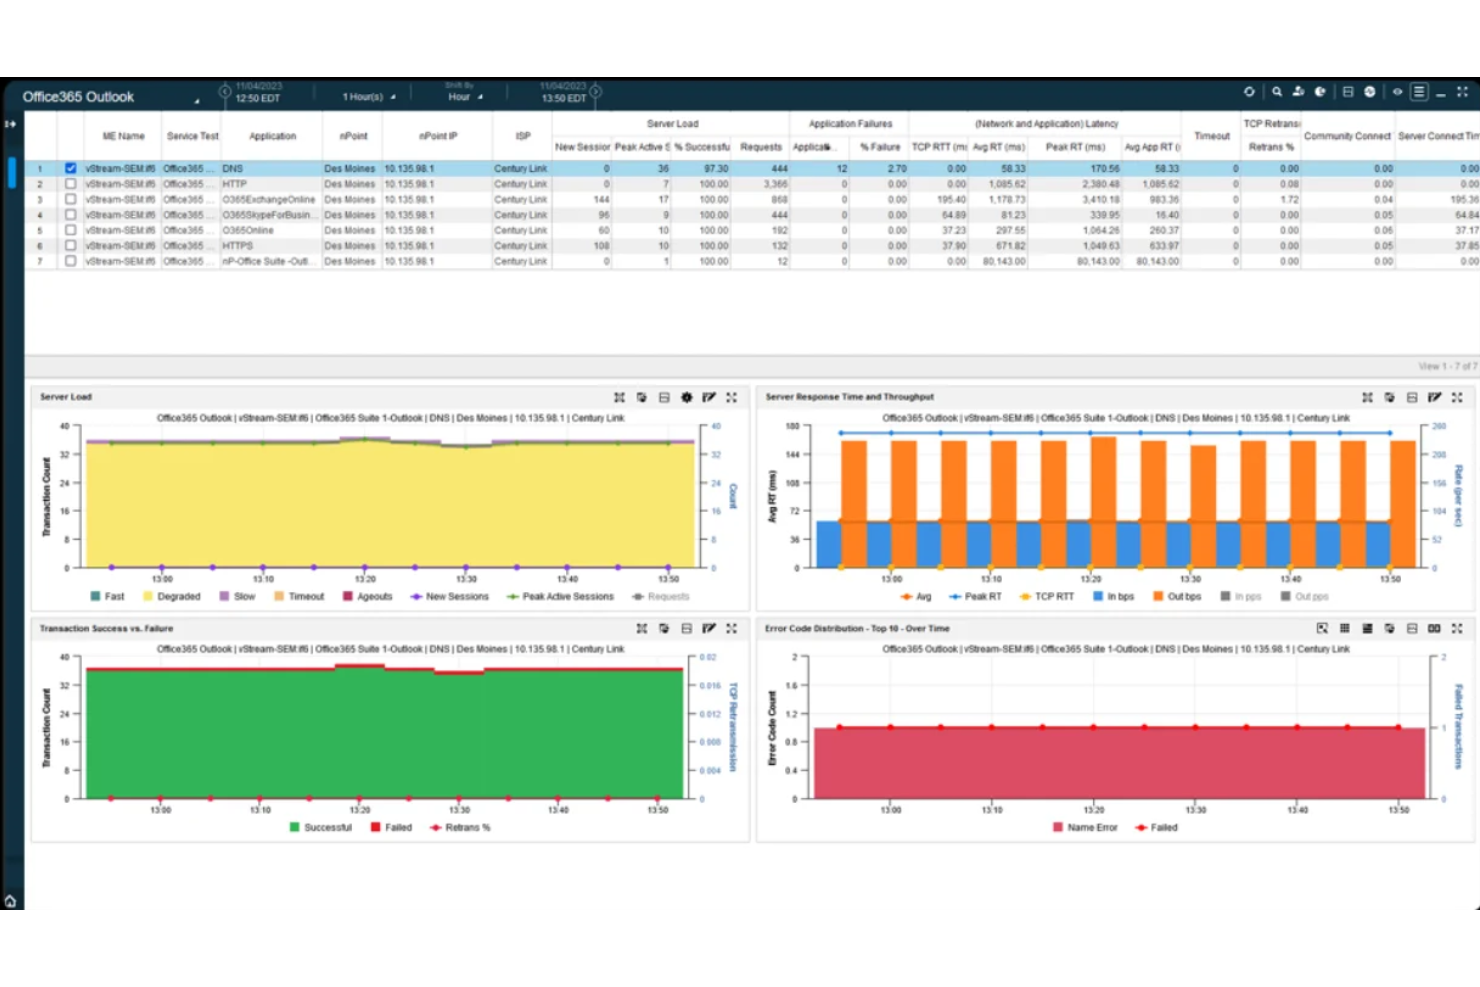
Task: Click the gear settings icon on Server Load panel
Action: click(687, 397)
